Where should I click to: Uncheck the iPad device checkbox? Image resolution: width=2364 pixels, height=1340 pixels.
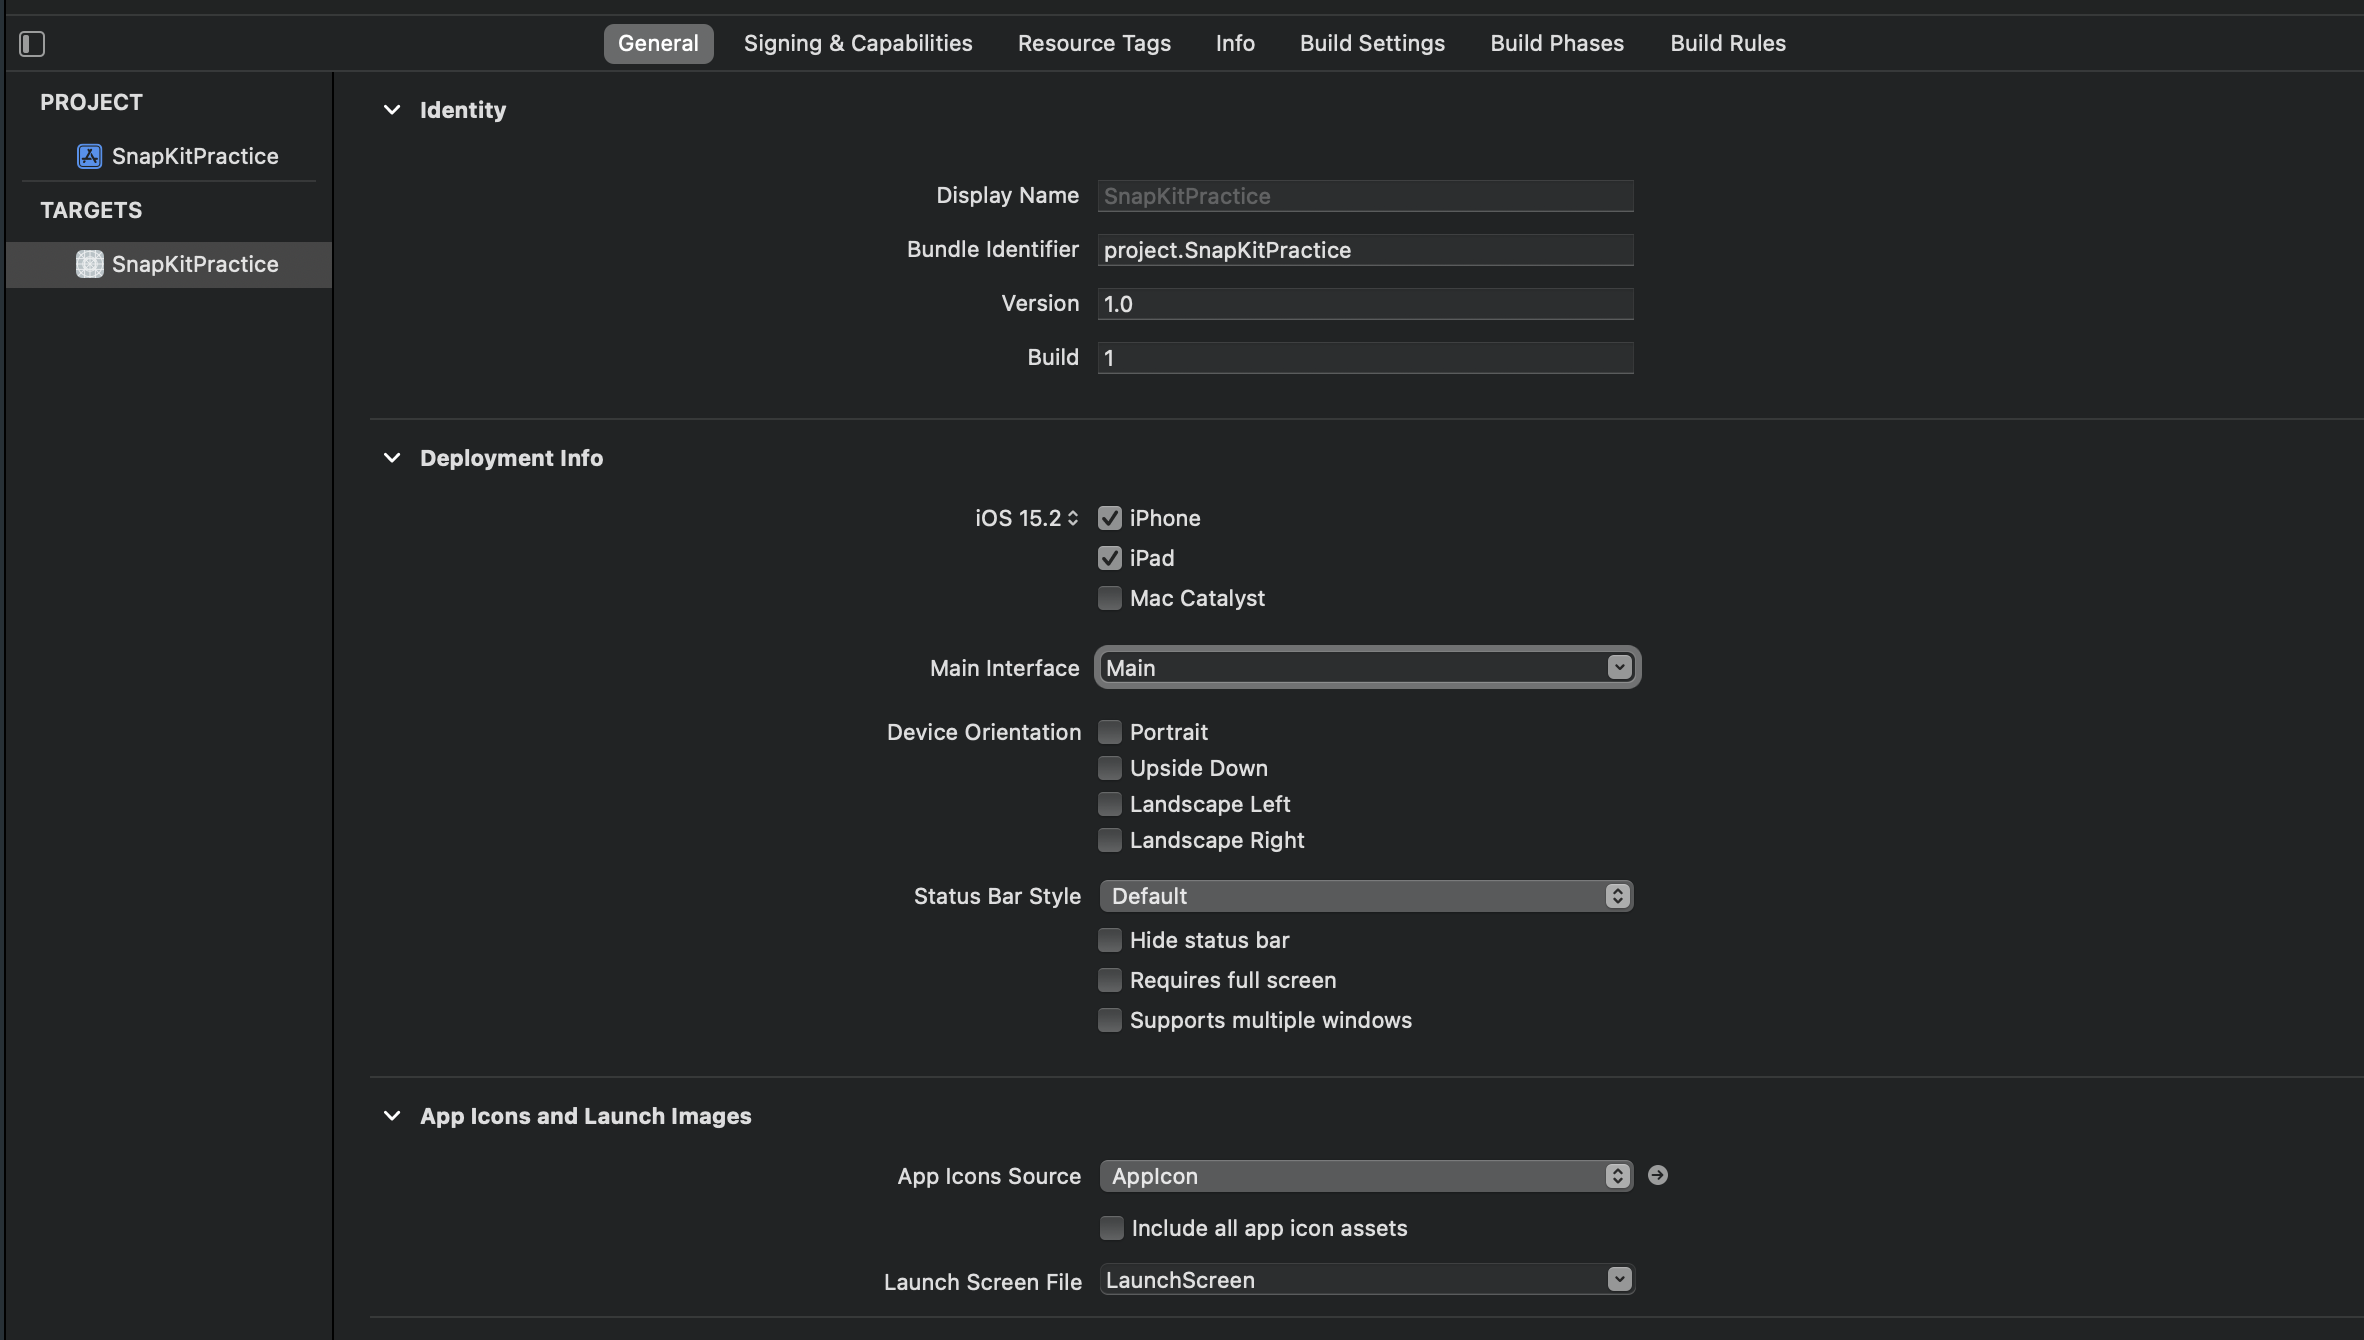tap(1109, 558)
